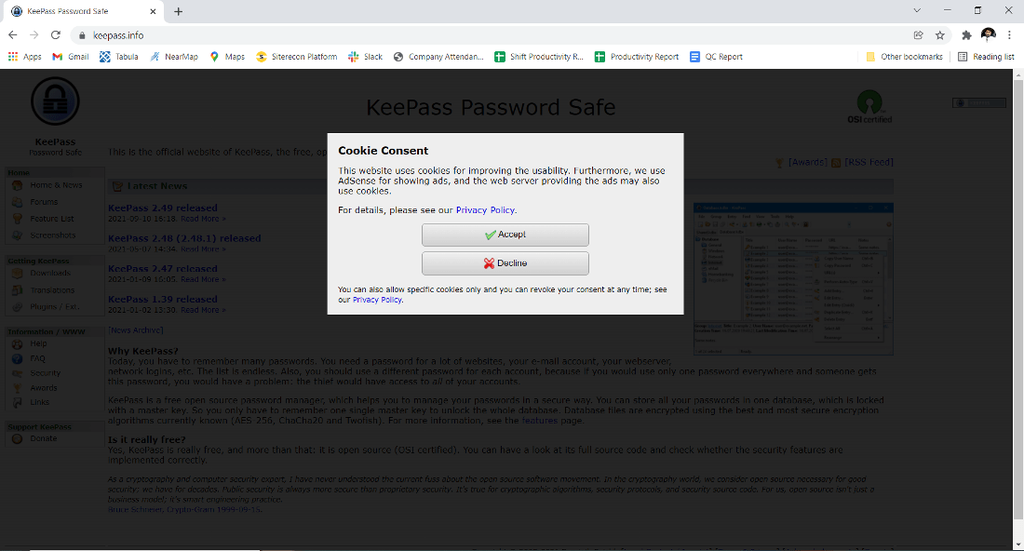Viewport: 1024px width, 551px height.
Task: Bookmark this page with the star icon
Action: coord(940,35)
